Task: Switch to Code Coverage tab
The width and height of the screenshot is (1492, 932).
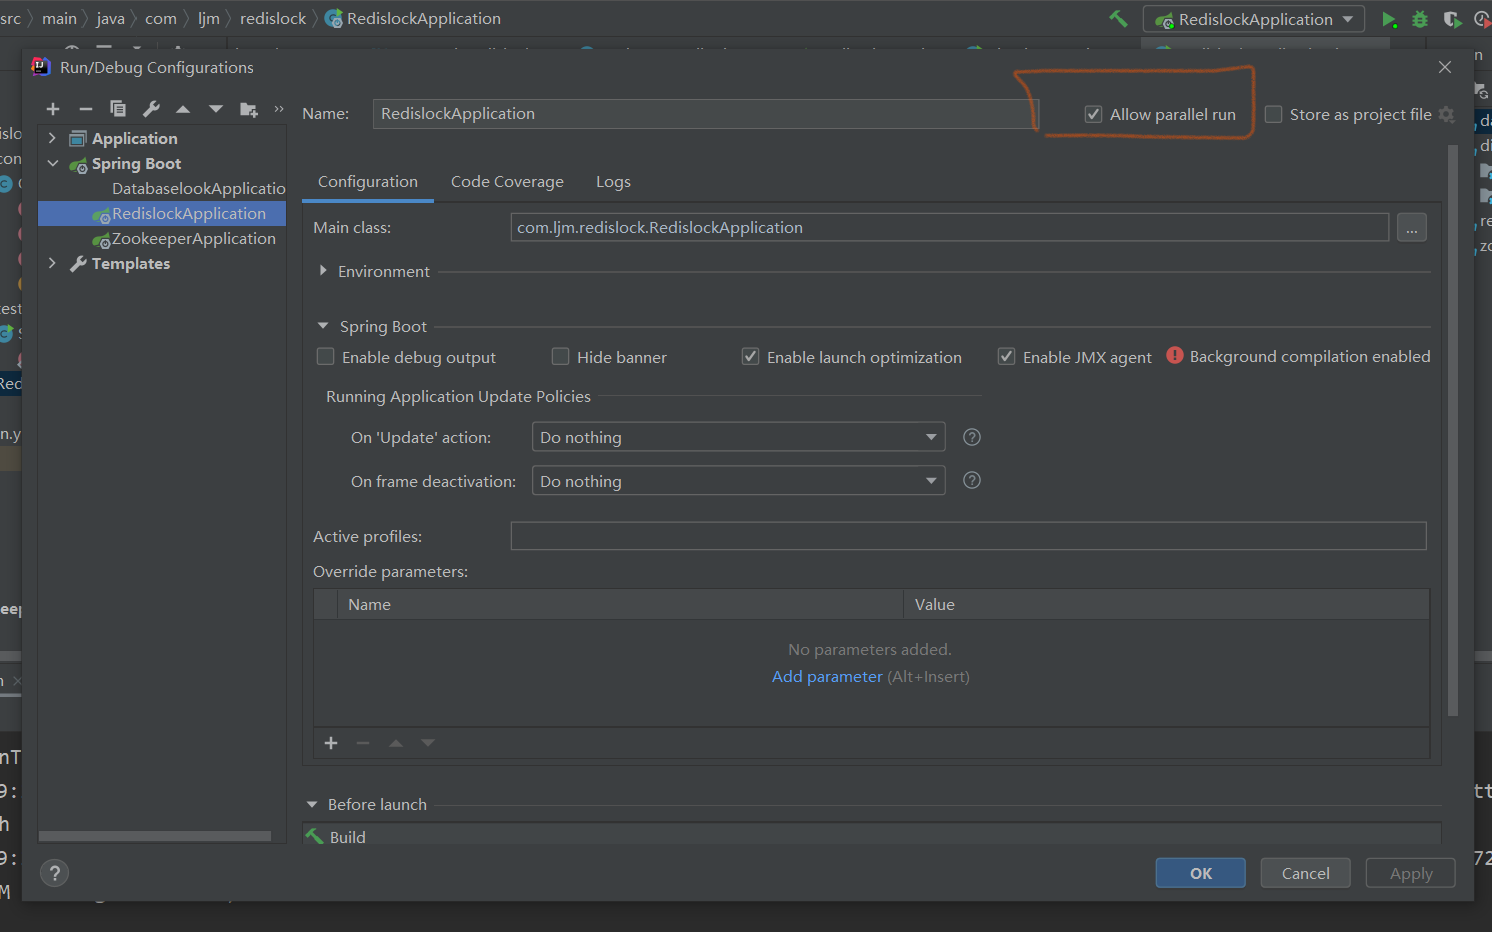Action: point(507,182)
